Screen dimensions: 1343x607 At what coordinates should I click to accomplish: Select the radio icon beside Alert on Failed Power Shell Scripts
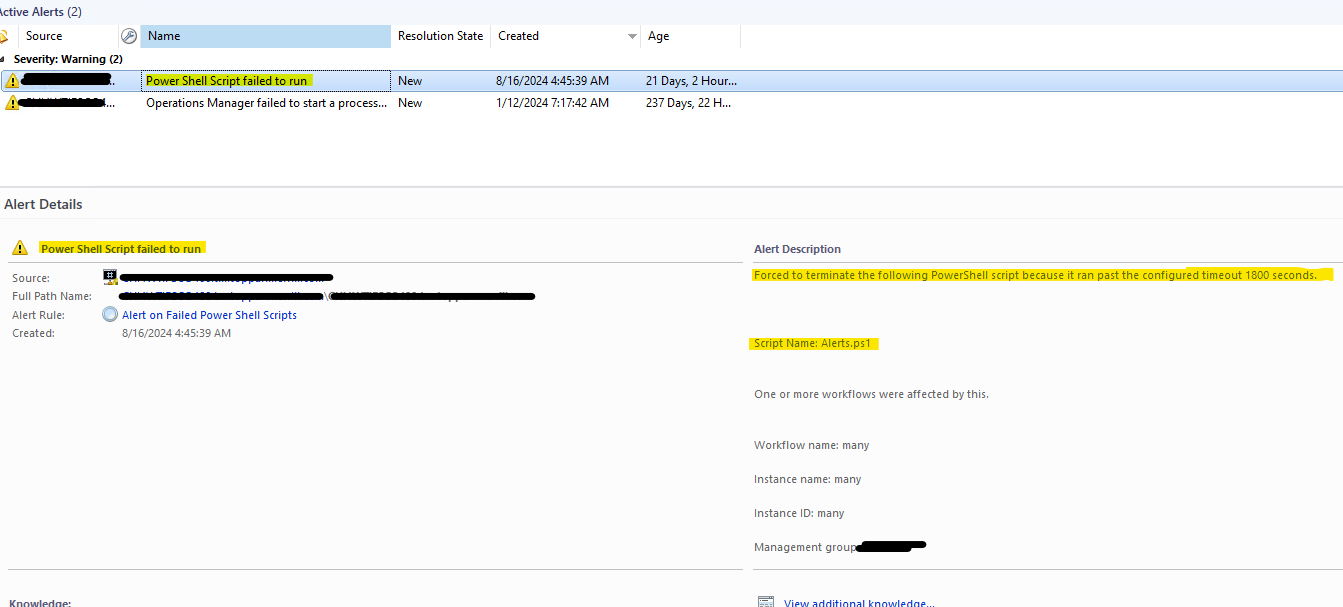(x=109, y=314)
